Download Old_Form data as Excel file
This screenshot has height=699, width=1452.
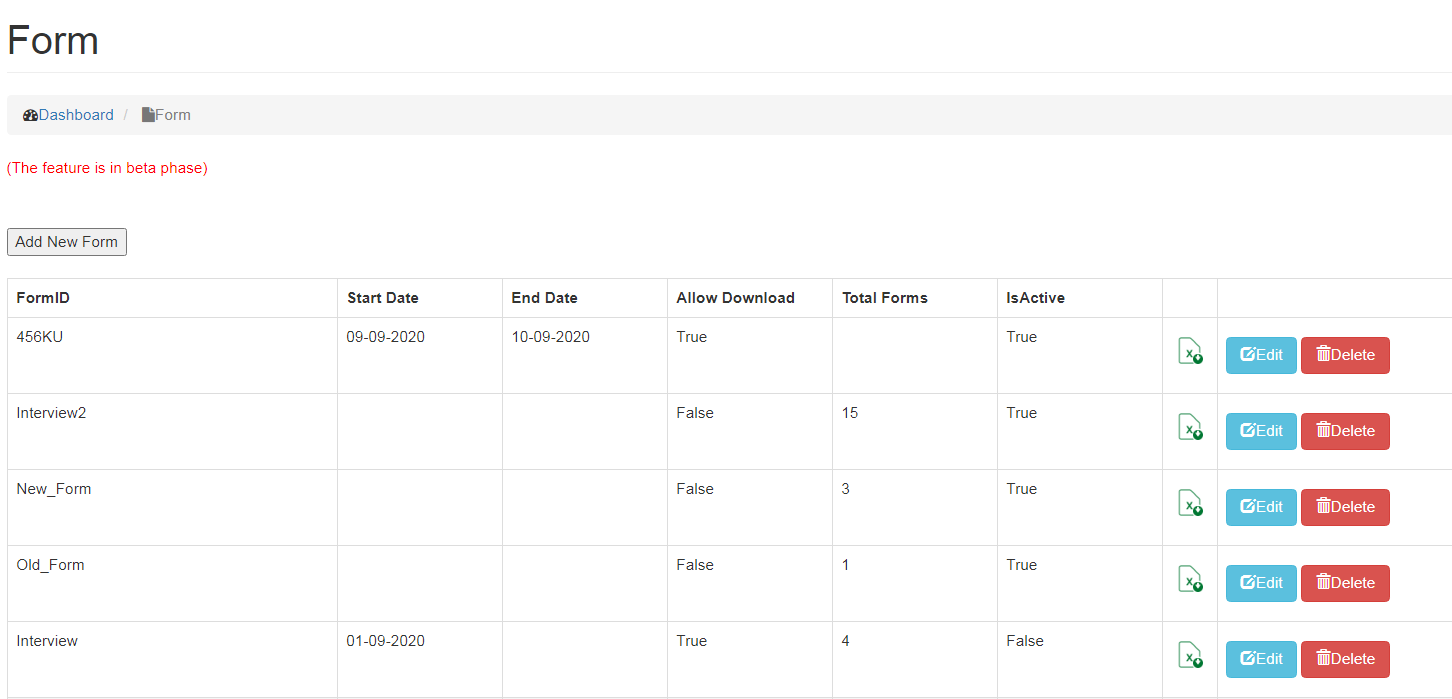pyautogui.click(x=1190, y=580)
